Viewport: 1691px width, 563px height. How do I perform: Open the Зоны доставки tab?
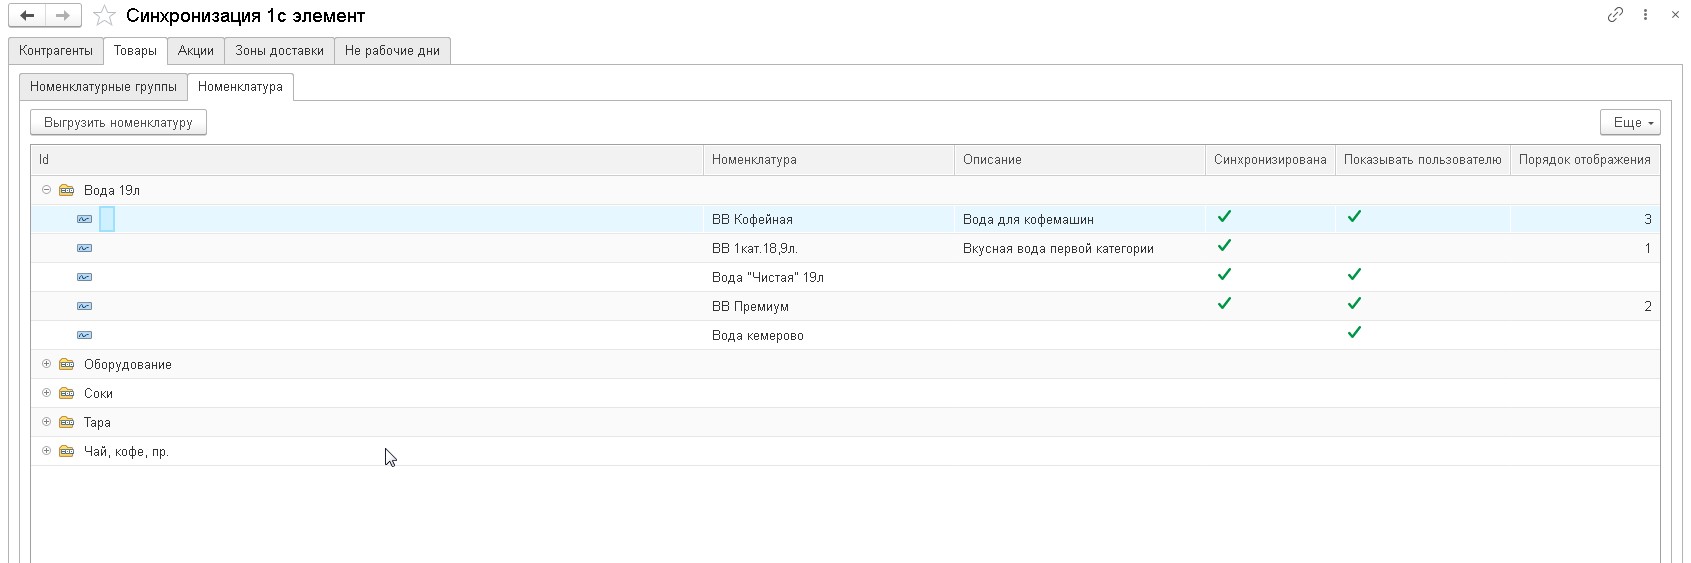(279, 50)
